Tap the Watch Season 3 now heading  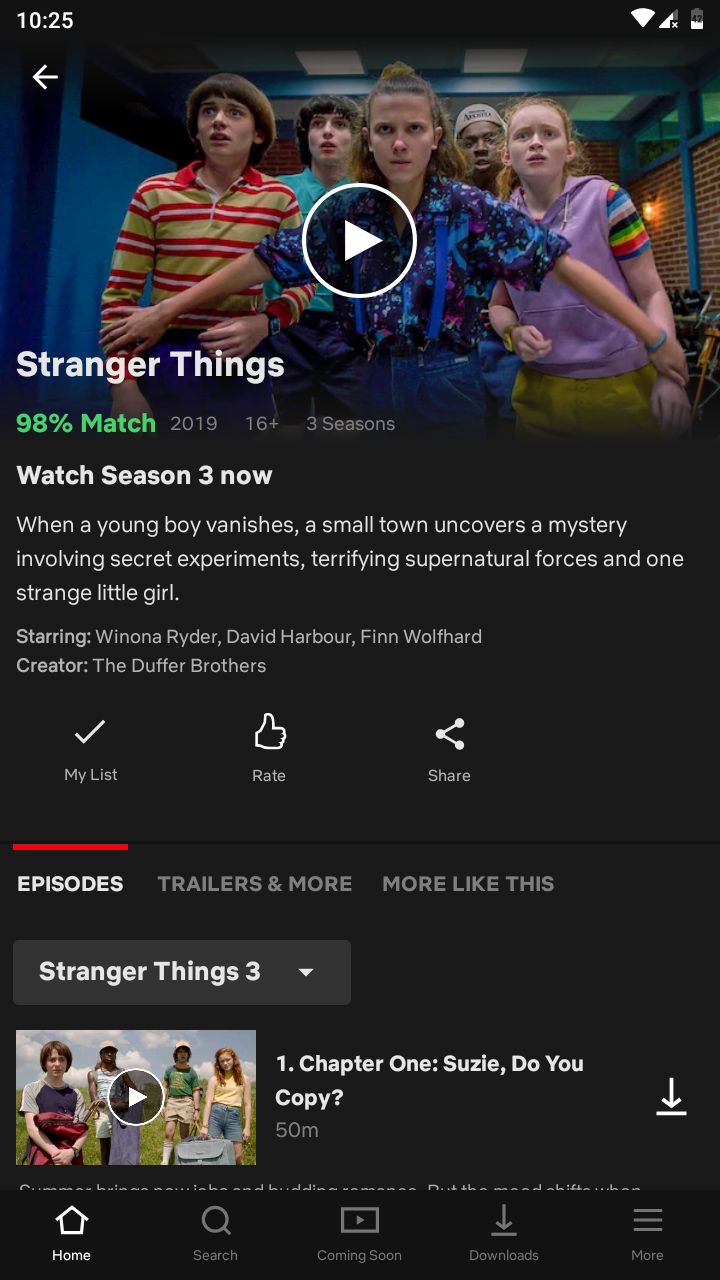tap(144, 475)
